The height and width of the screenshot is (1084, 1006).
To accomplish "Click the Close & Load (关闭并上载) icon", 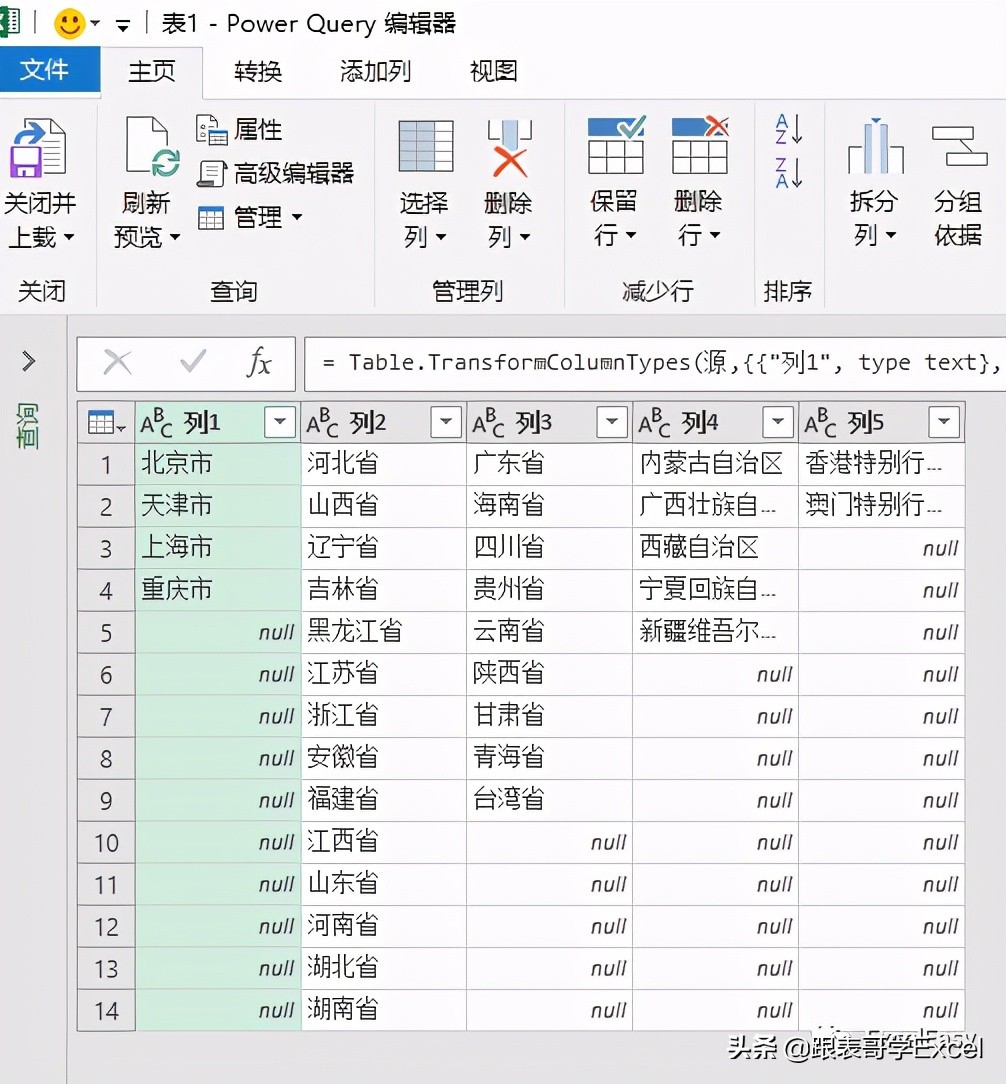I will coord(38,147).
